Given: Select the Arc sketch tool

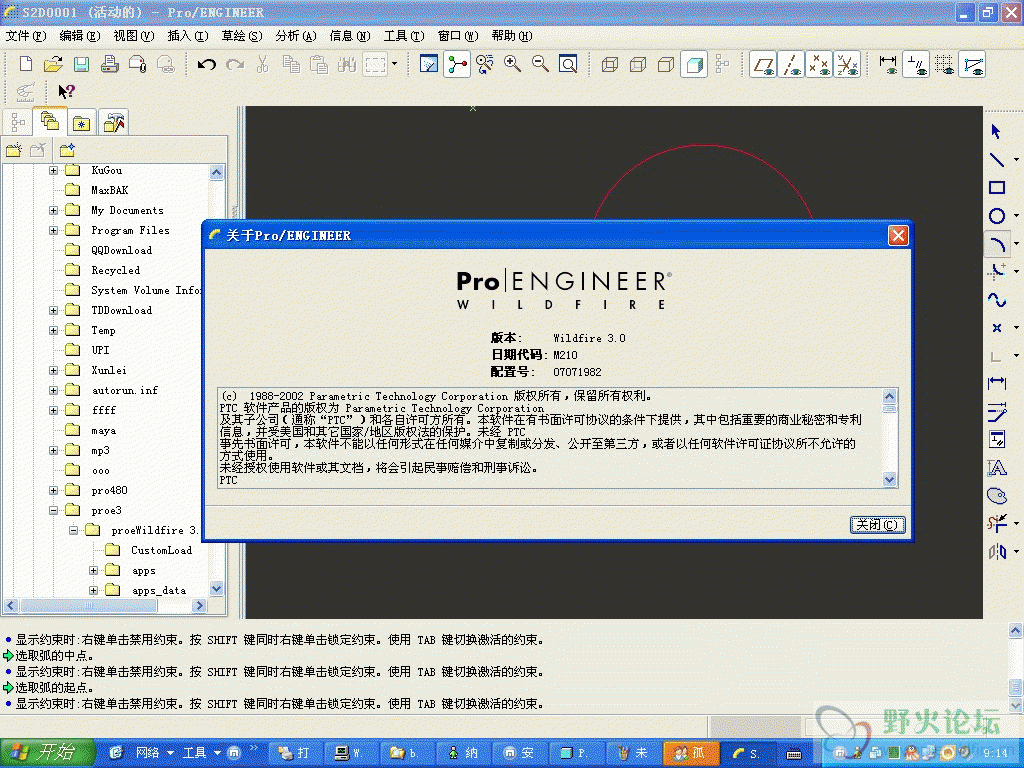Looking at the screenshot, I should (997, 244).
